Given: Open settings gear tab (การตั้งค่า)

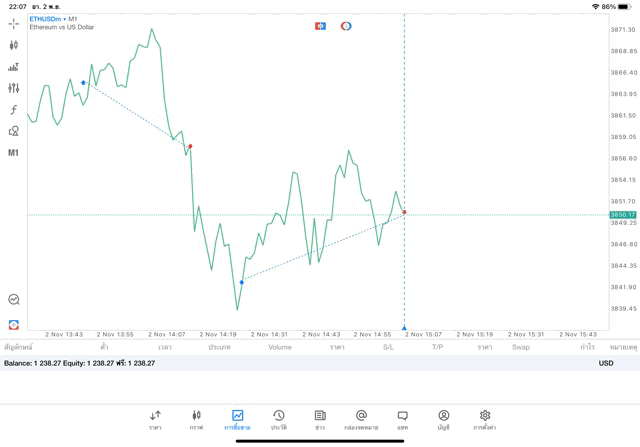Looking at the screenshot, I should click(x=485, y=419).
